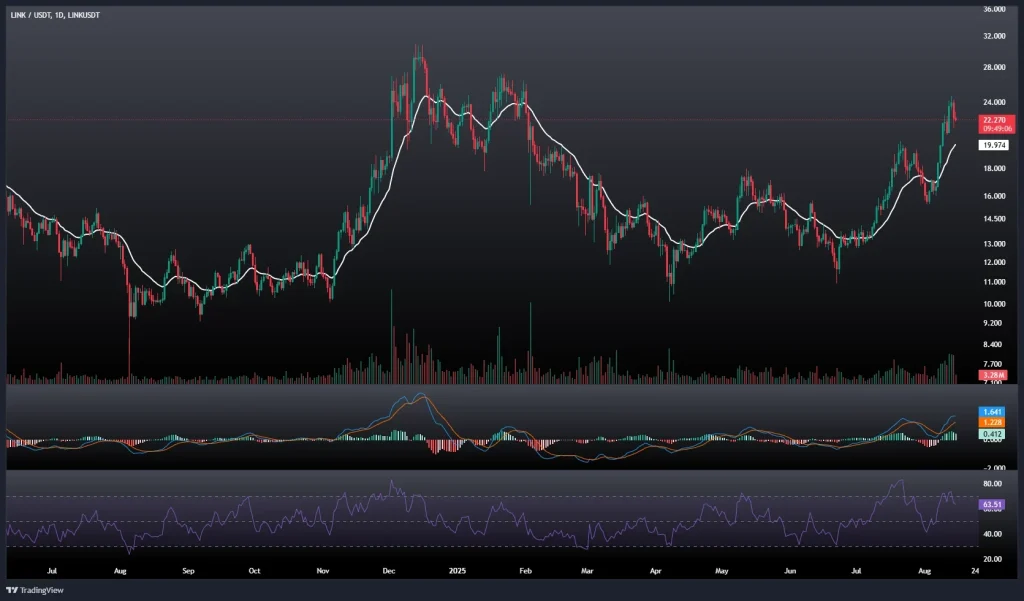Click the 13.000 price axis label
The width and height of the screenshot is (1024, 601).
click(x=994, y=243)
